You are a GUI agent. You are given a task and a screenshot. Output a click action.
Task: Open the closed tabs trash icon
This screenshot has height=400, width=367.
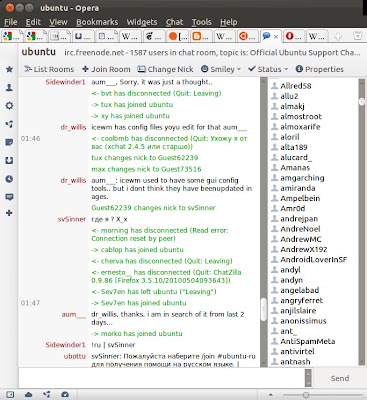(x=357, y=36)
